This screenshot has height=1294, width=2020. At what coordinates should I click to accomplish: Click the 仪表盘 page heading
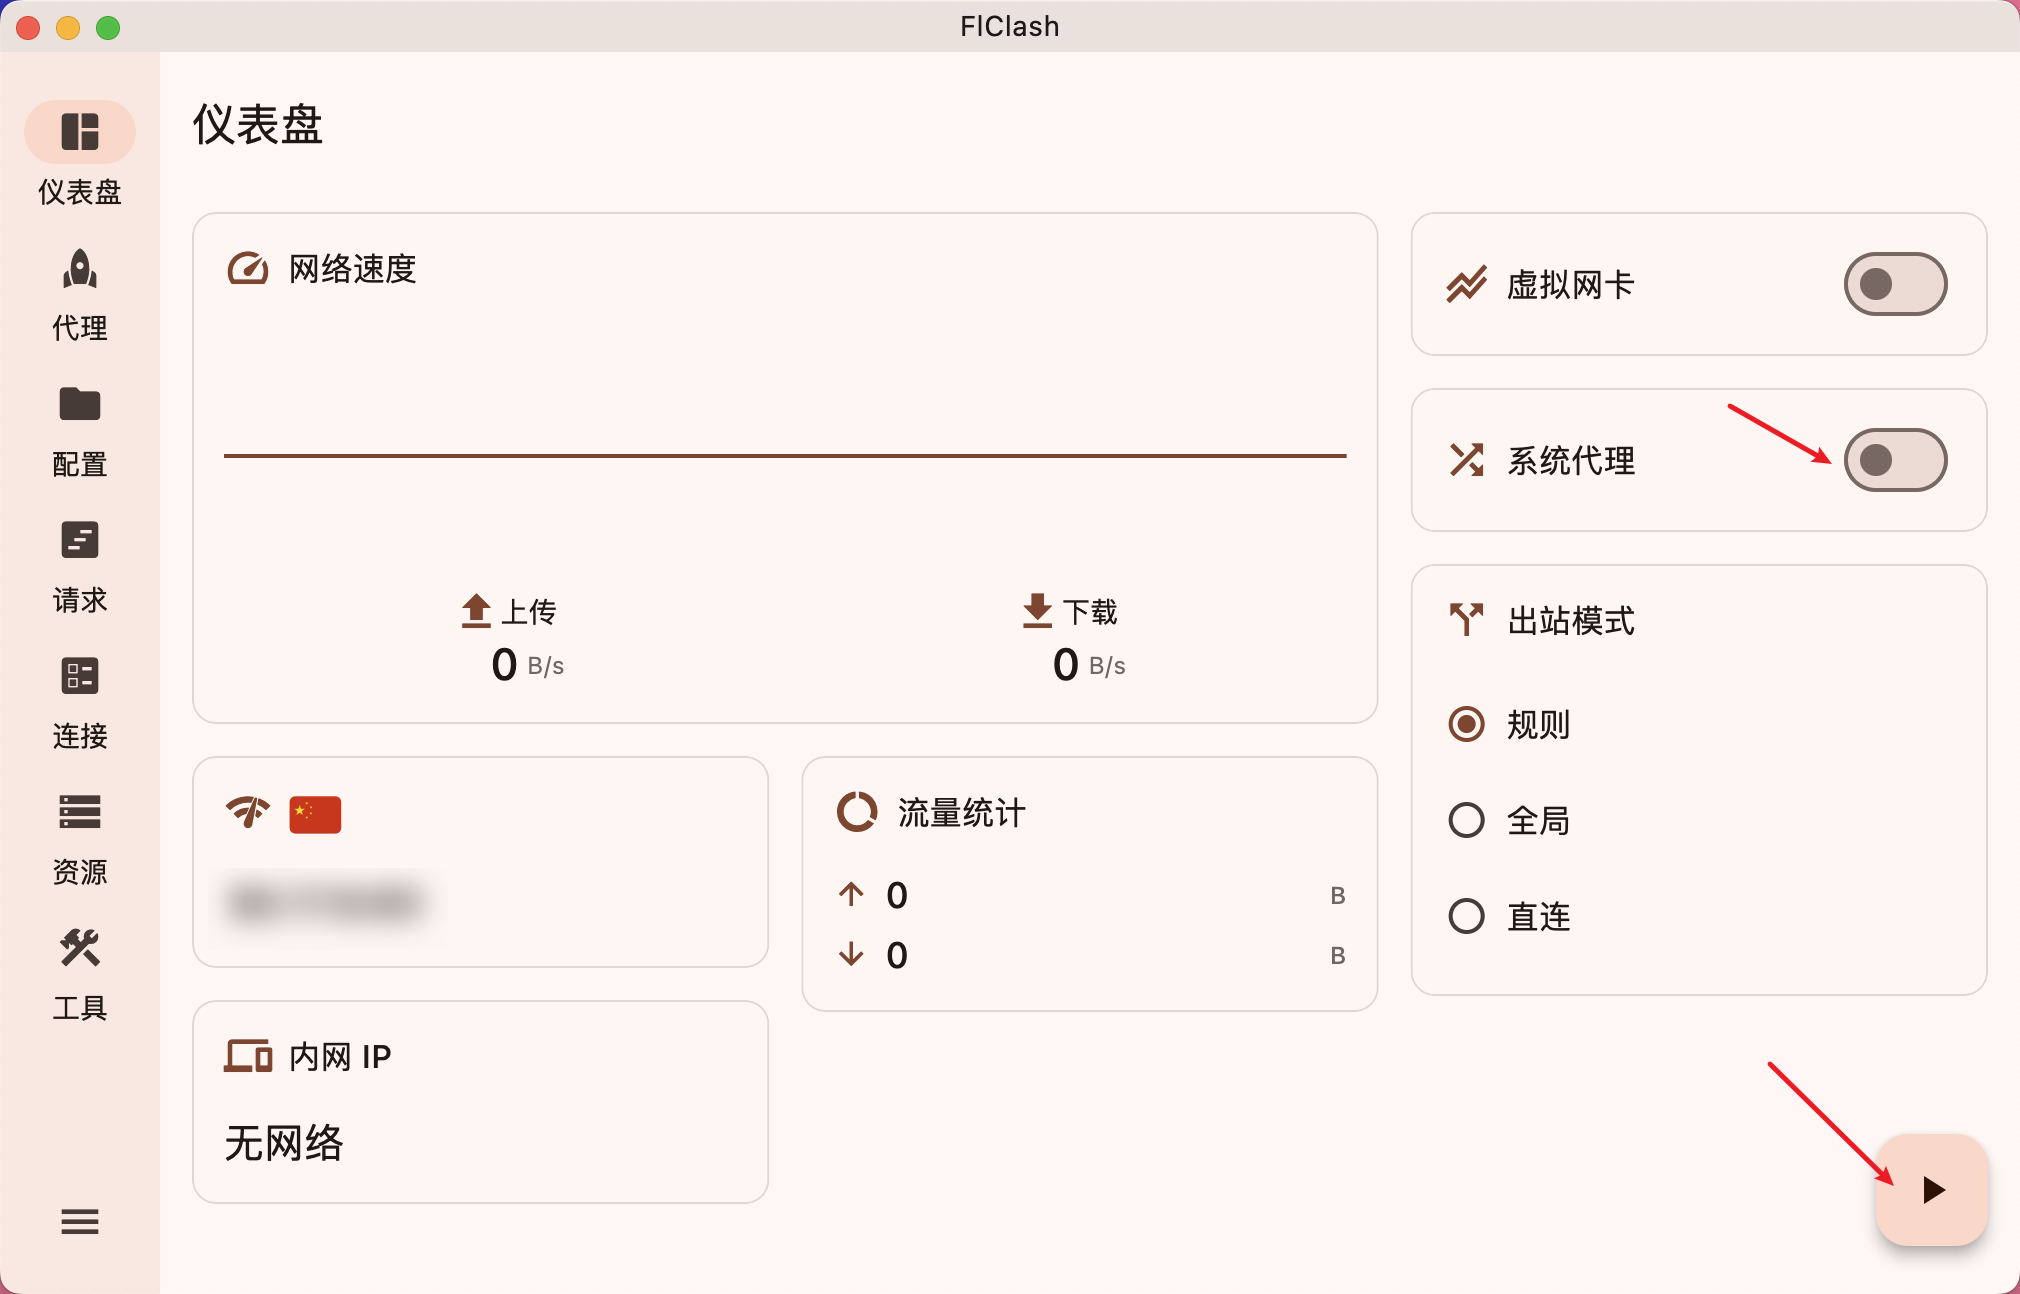(258, 125)
